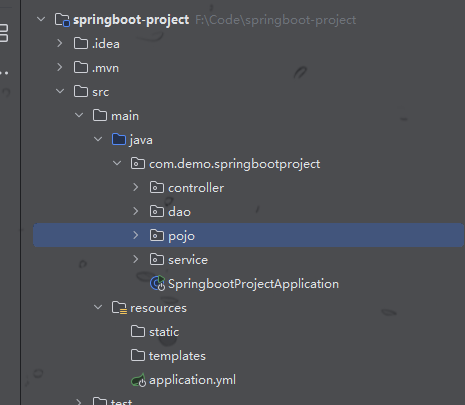Click the more options dots in left toolbar

(x=4, y=73)
